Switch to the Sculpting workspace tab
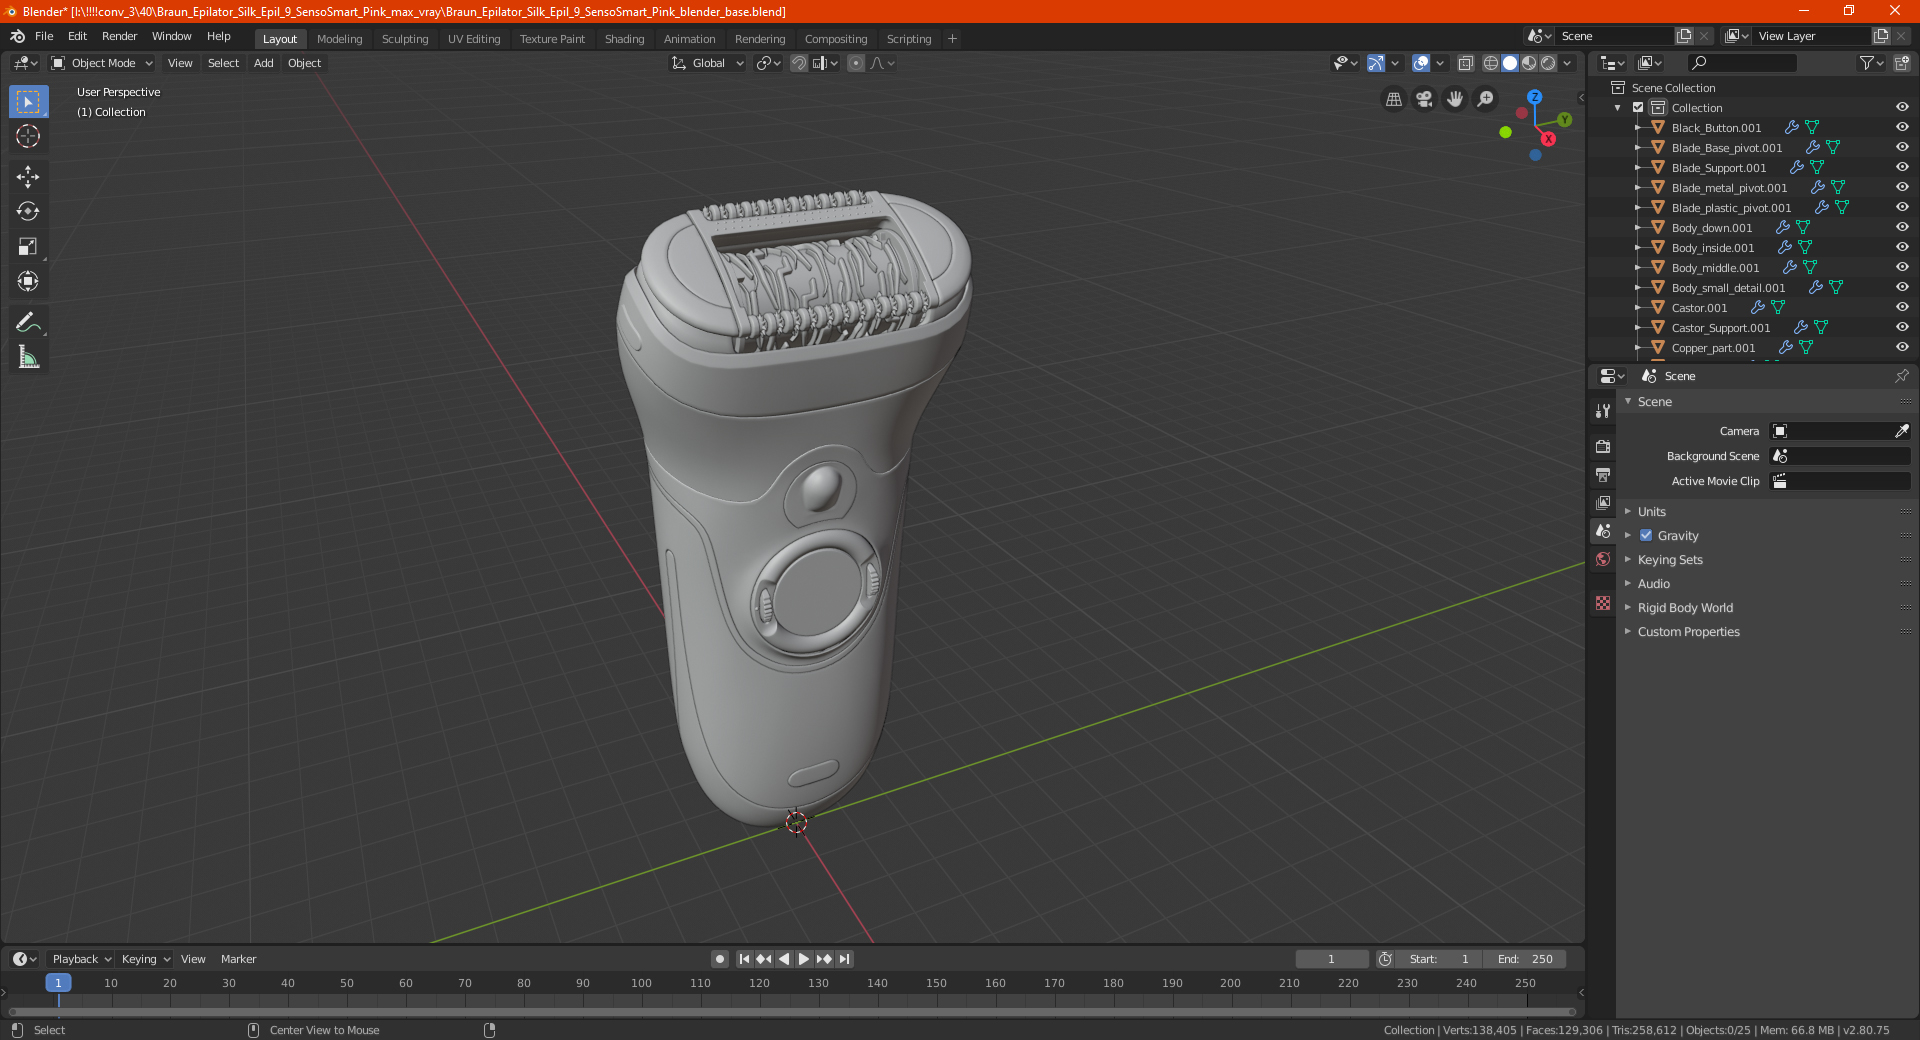Image resolution: width=1920 pixels, height=1040 pixels. pos(405,39)
